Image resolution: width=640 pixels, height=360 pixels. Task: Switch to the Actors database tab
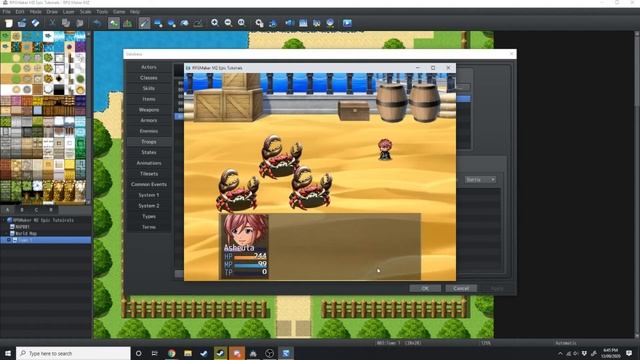point(149,67)
